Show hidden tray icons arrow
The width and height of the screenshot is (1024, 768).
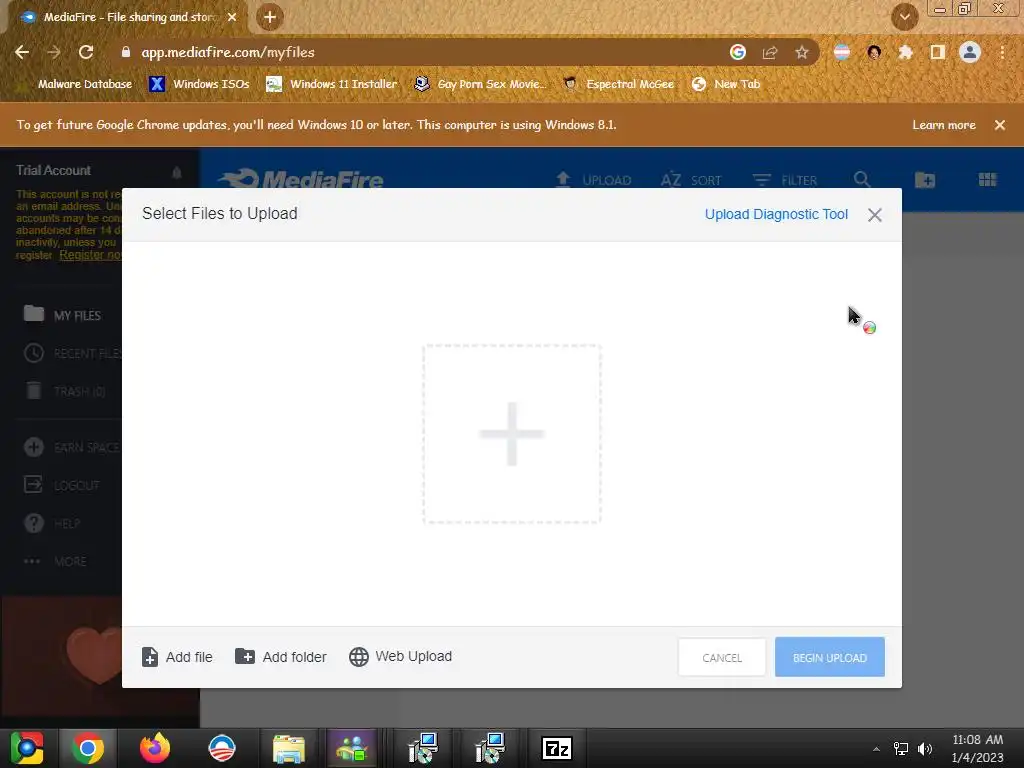pyautogui.click(x=876, y=749)
